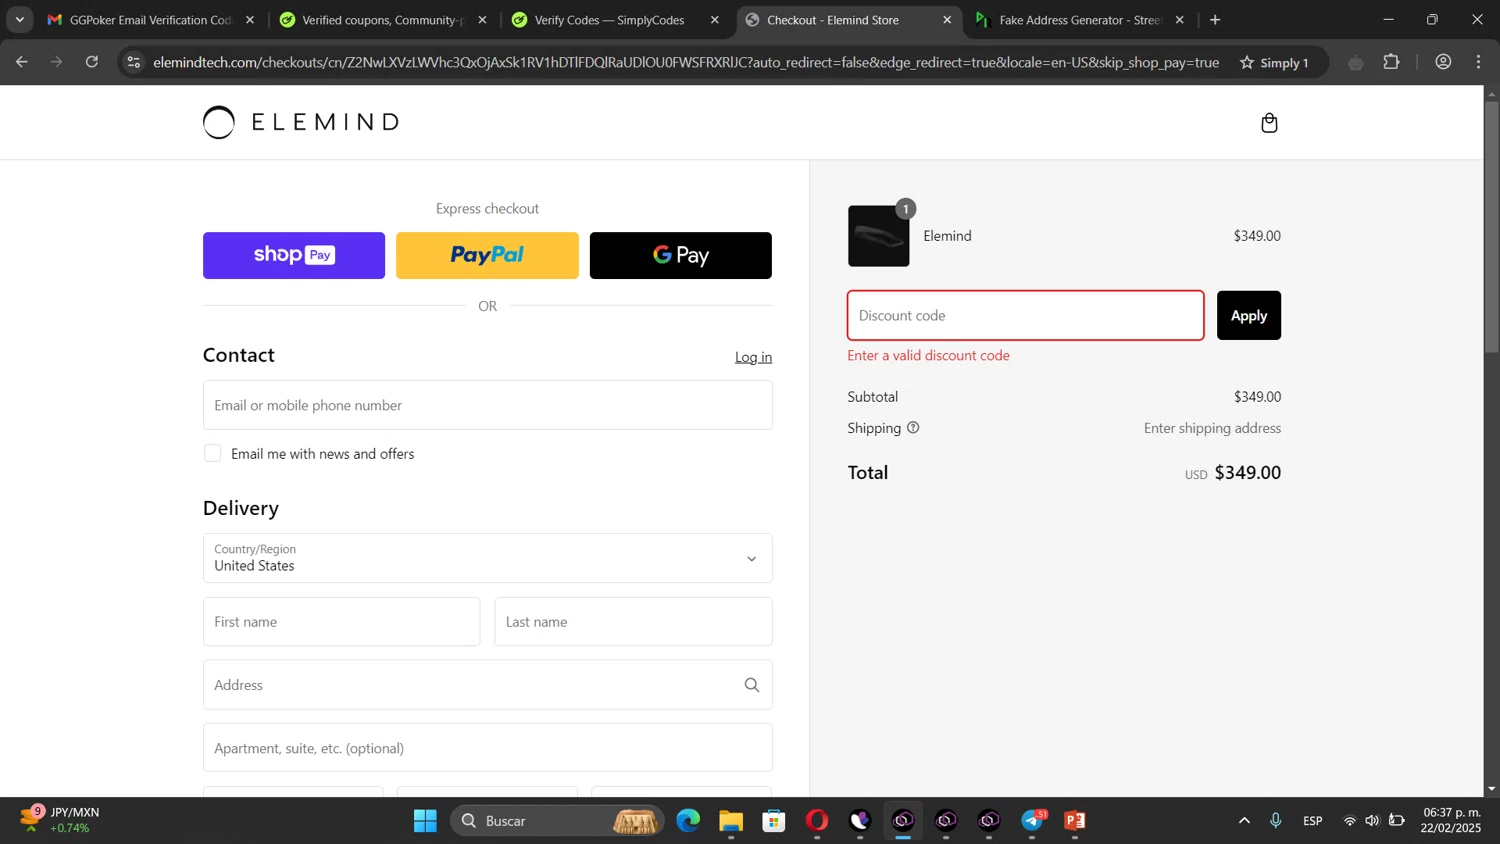This screenshot has height=844, width=1500.
Task: Open Telegram from the taskbar
Action: click(x=1033, y=821)
